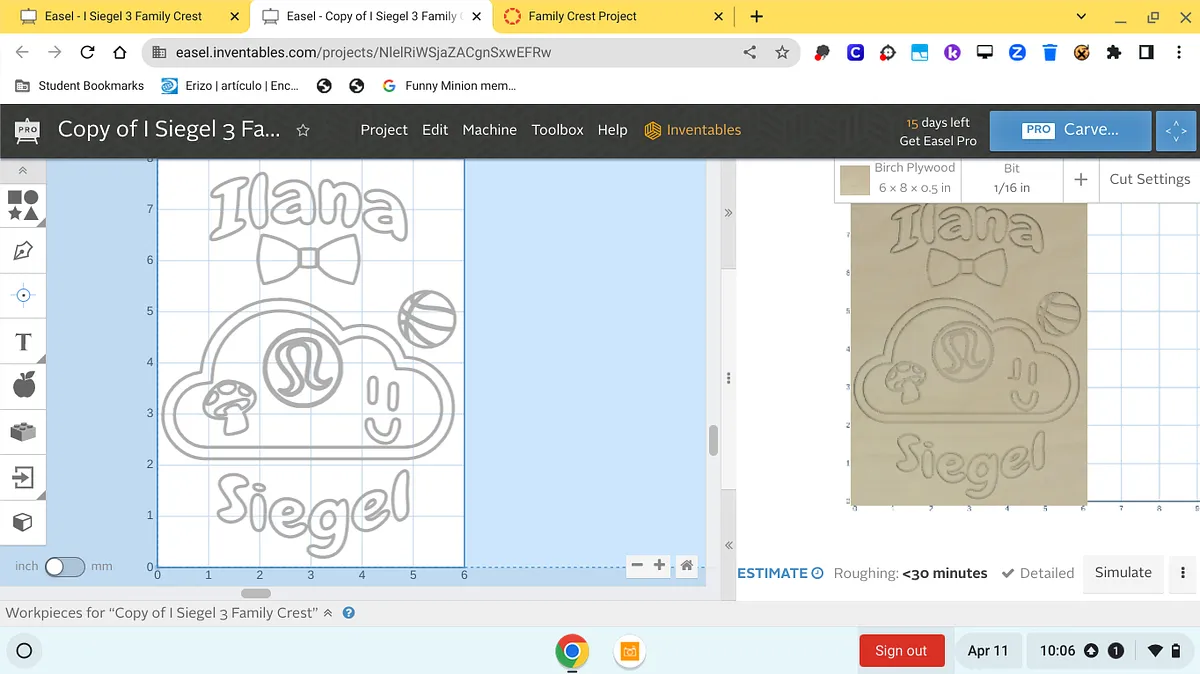Click the Sign out button
This screenshot has width=1200, height=674.
click(x=901, y=650)
